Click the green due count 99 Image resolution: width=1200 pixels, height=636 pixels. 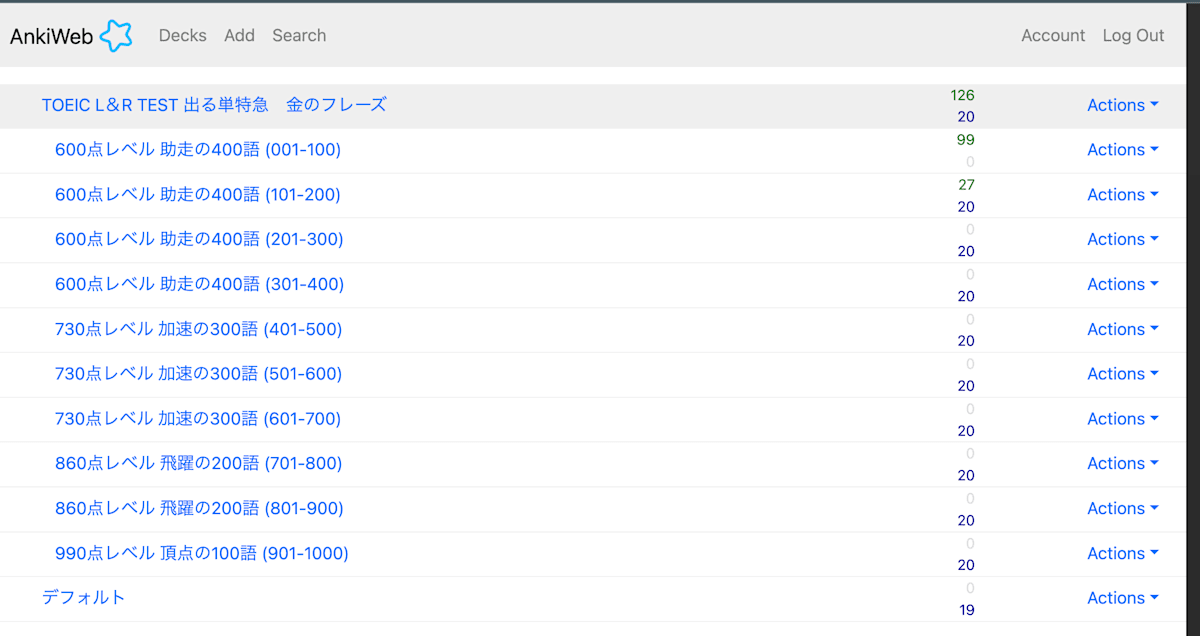(965, 140)
